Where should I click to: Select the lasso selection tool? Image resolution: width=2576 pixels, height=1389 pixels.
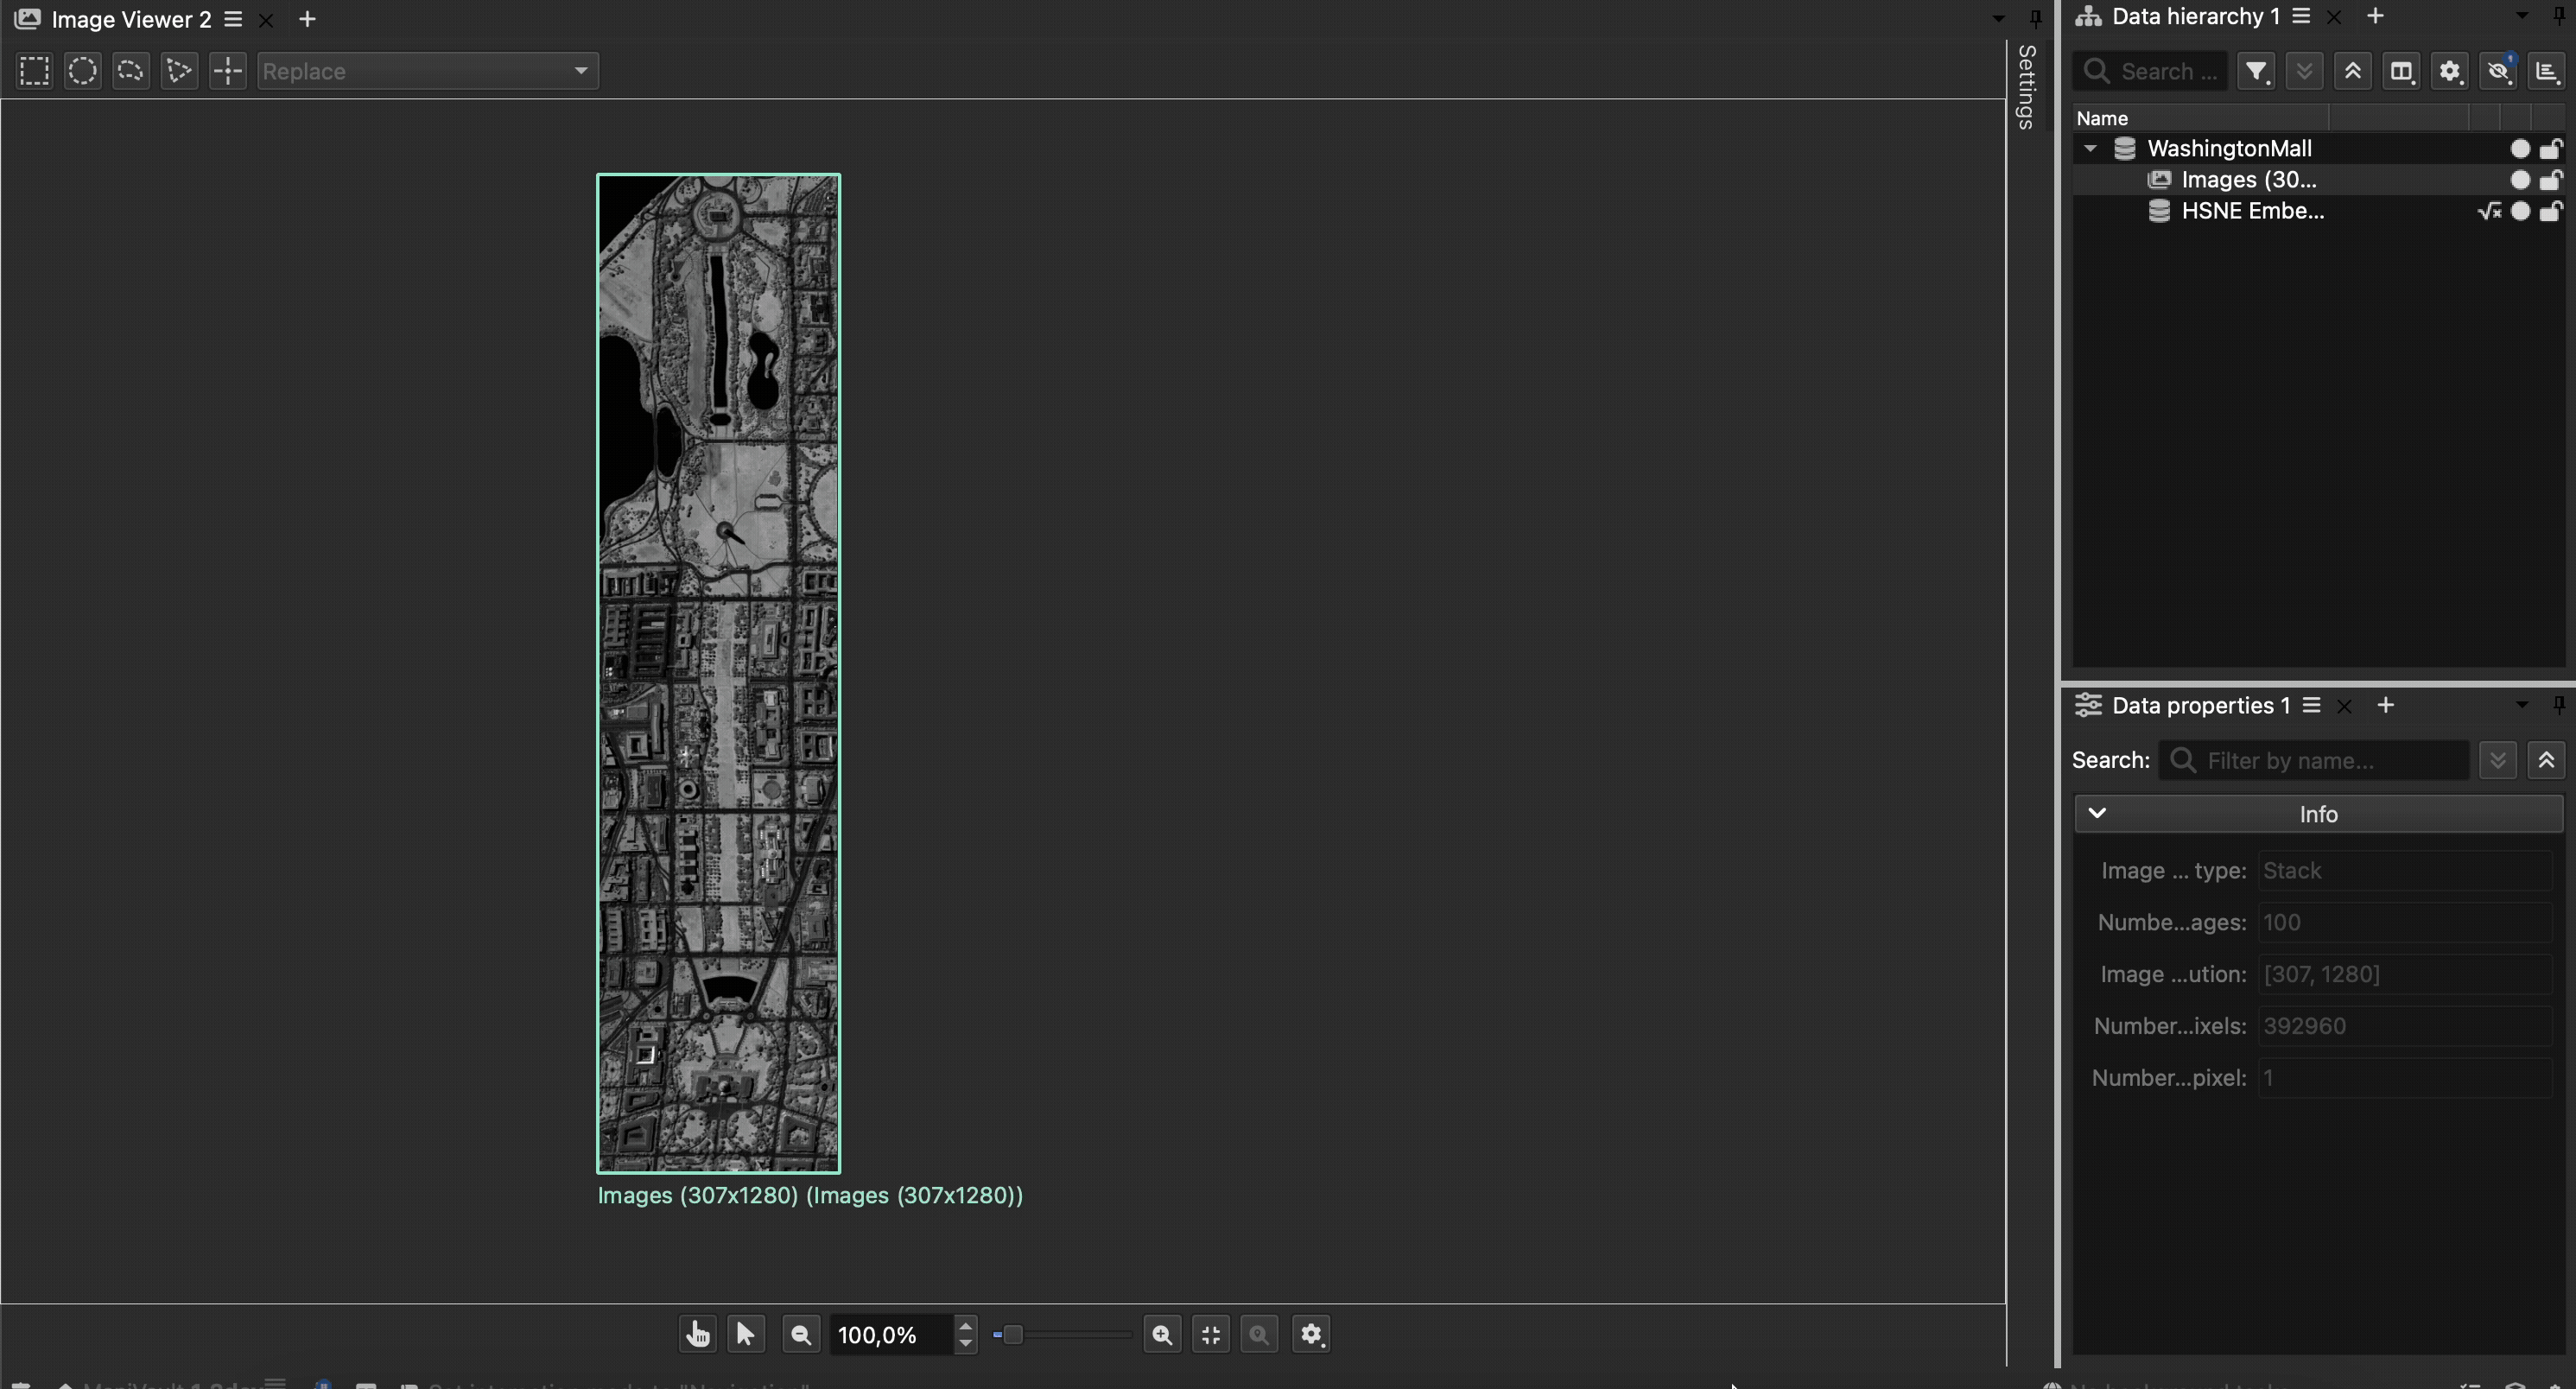130,70
